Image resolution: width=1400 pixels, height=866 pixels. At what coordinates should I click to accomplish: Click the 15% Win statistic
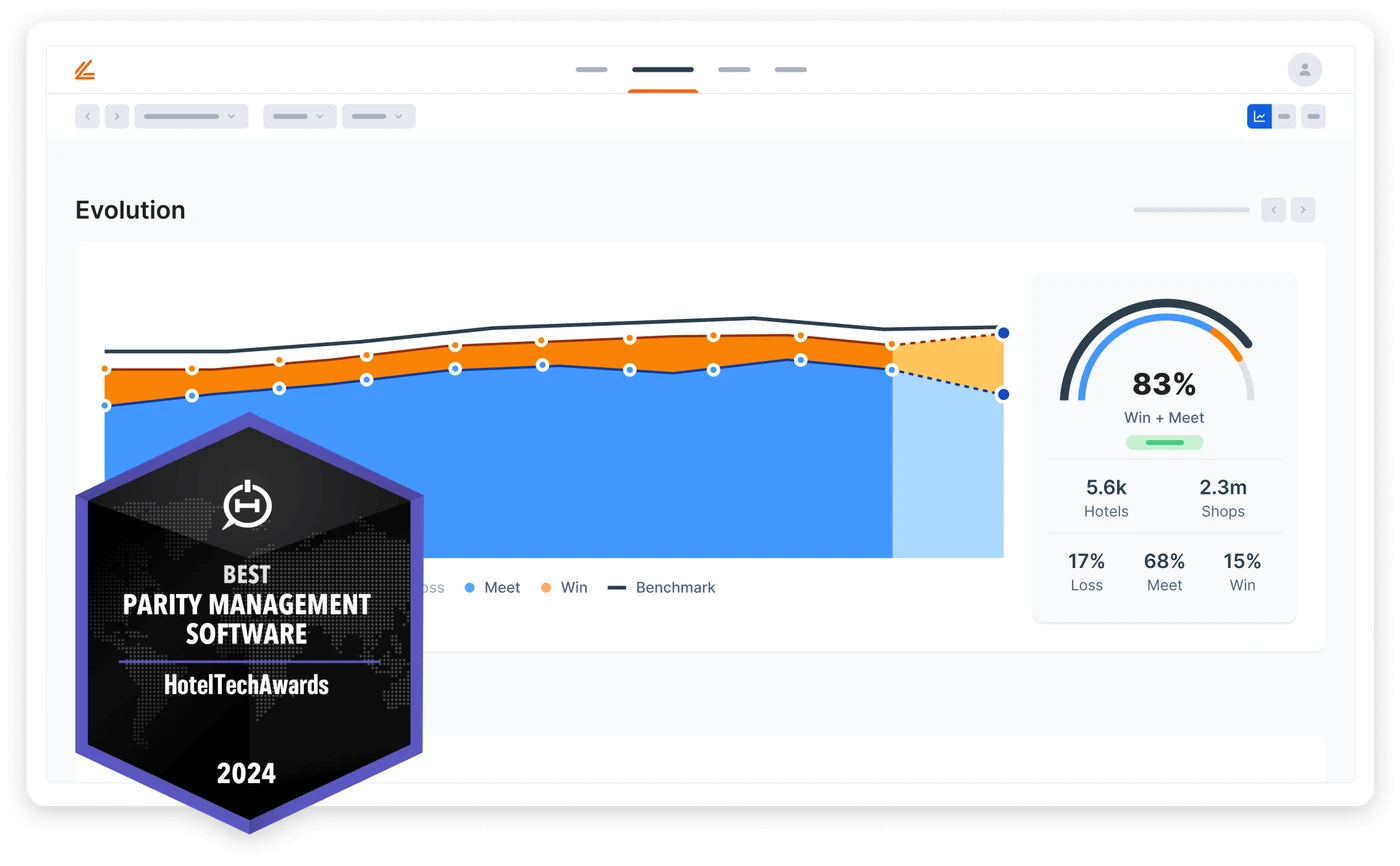(x=1242, y=572)
